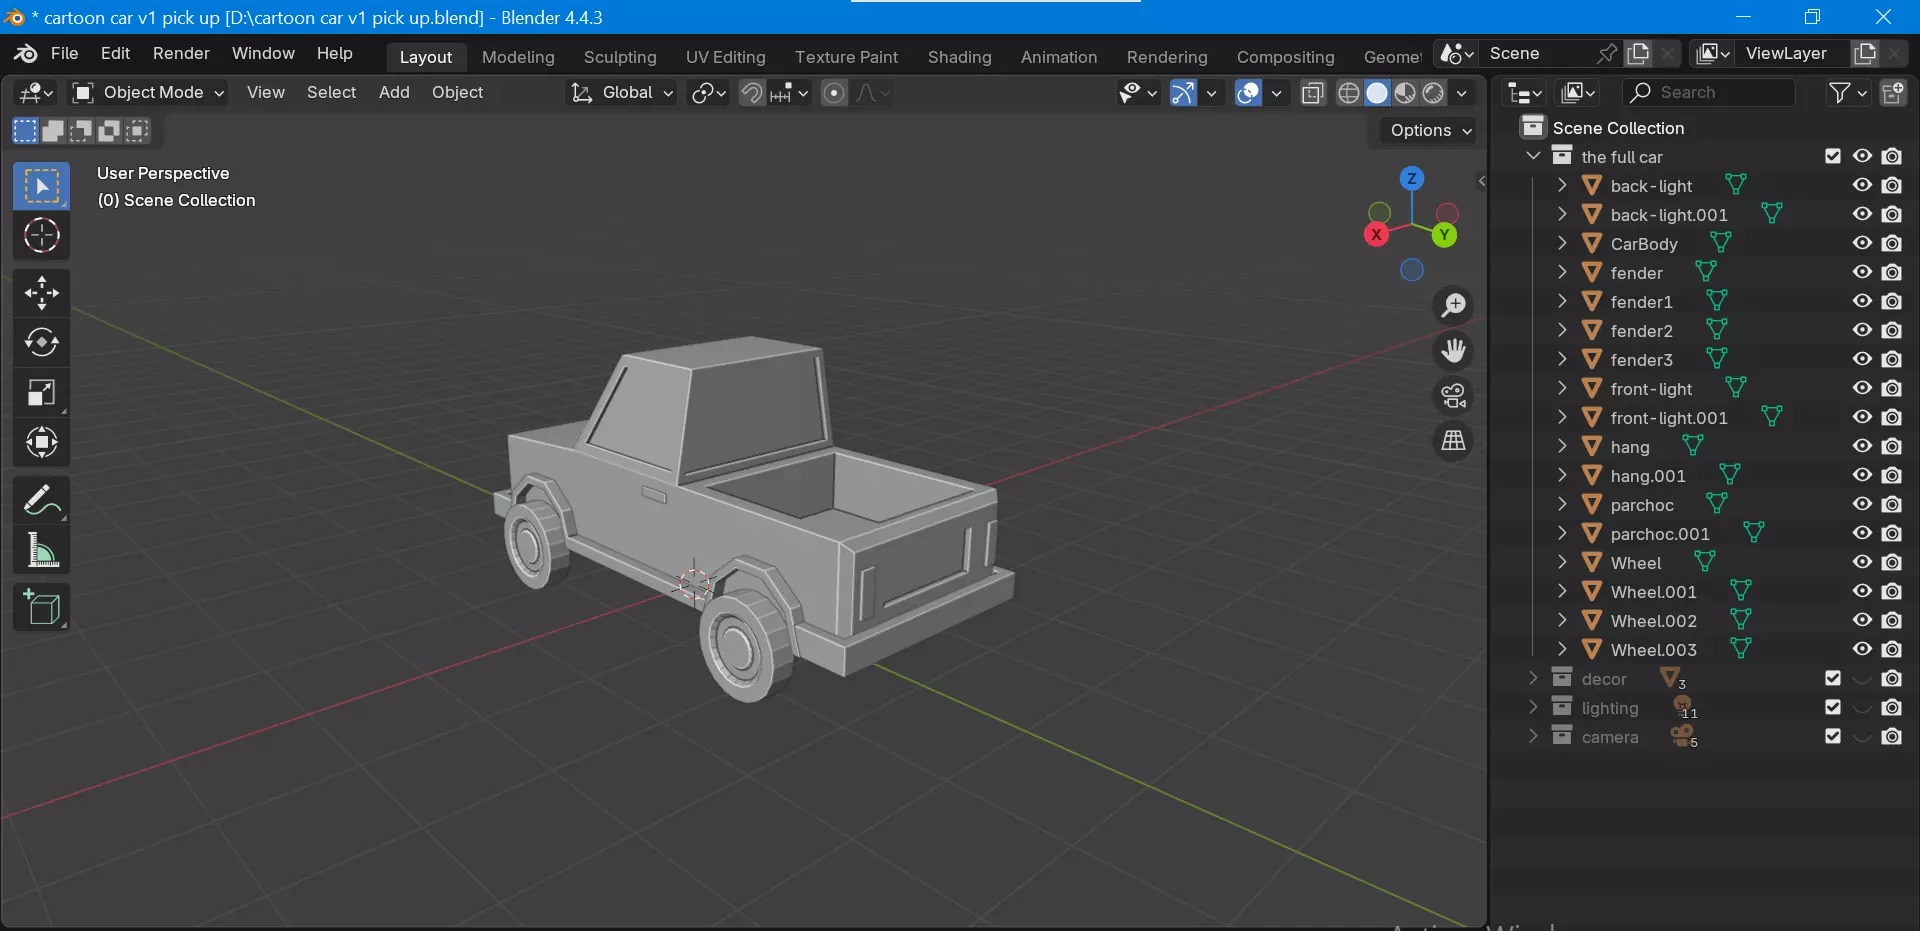Switch to the Shading workspace tab
The width and height of the screenshot is (1920, 931).
coord(959,57)
